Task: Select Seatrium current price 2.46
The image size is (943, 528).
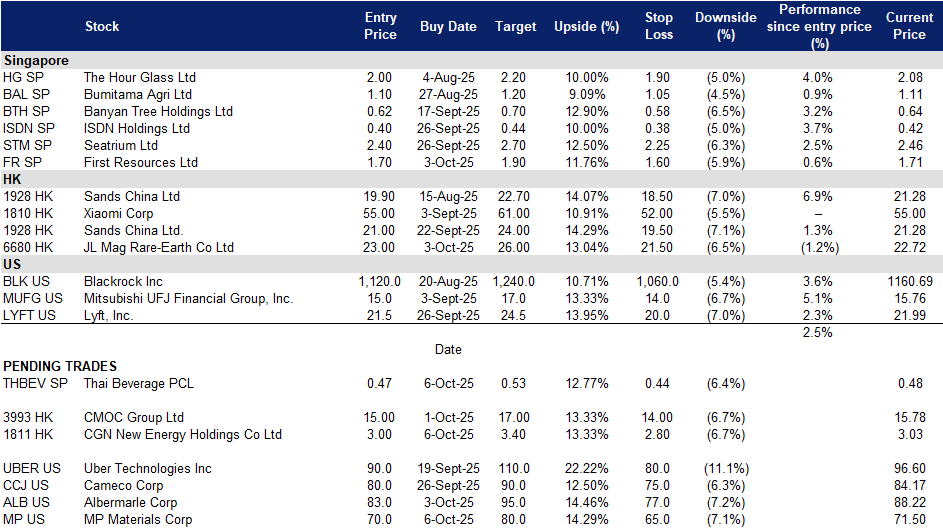Action: coord(910,146)
